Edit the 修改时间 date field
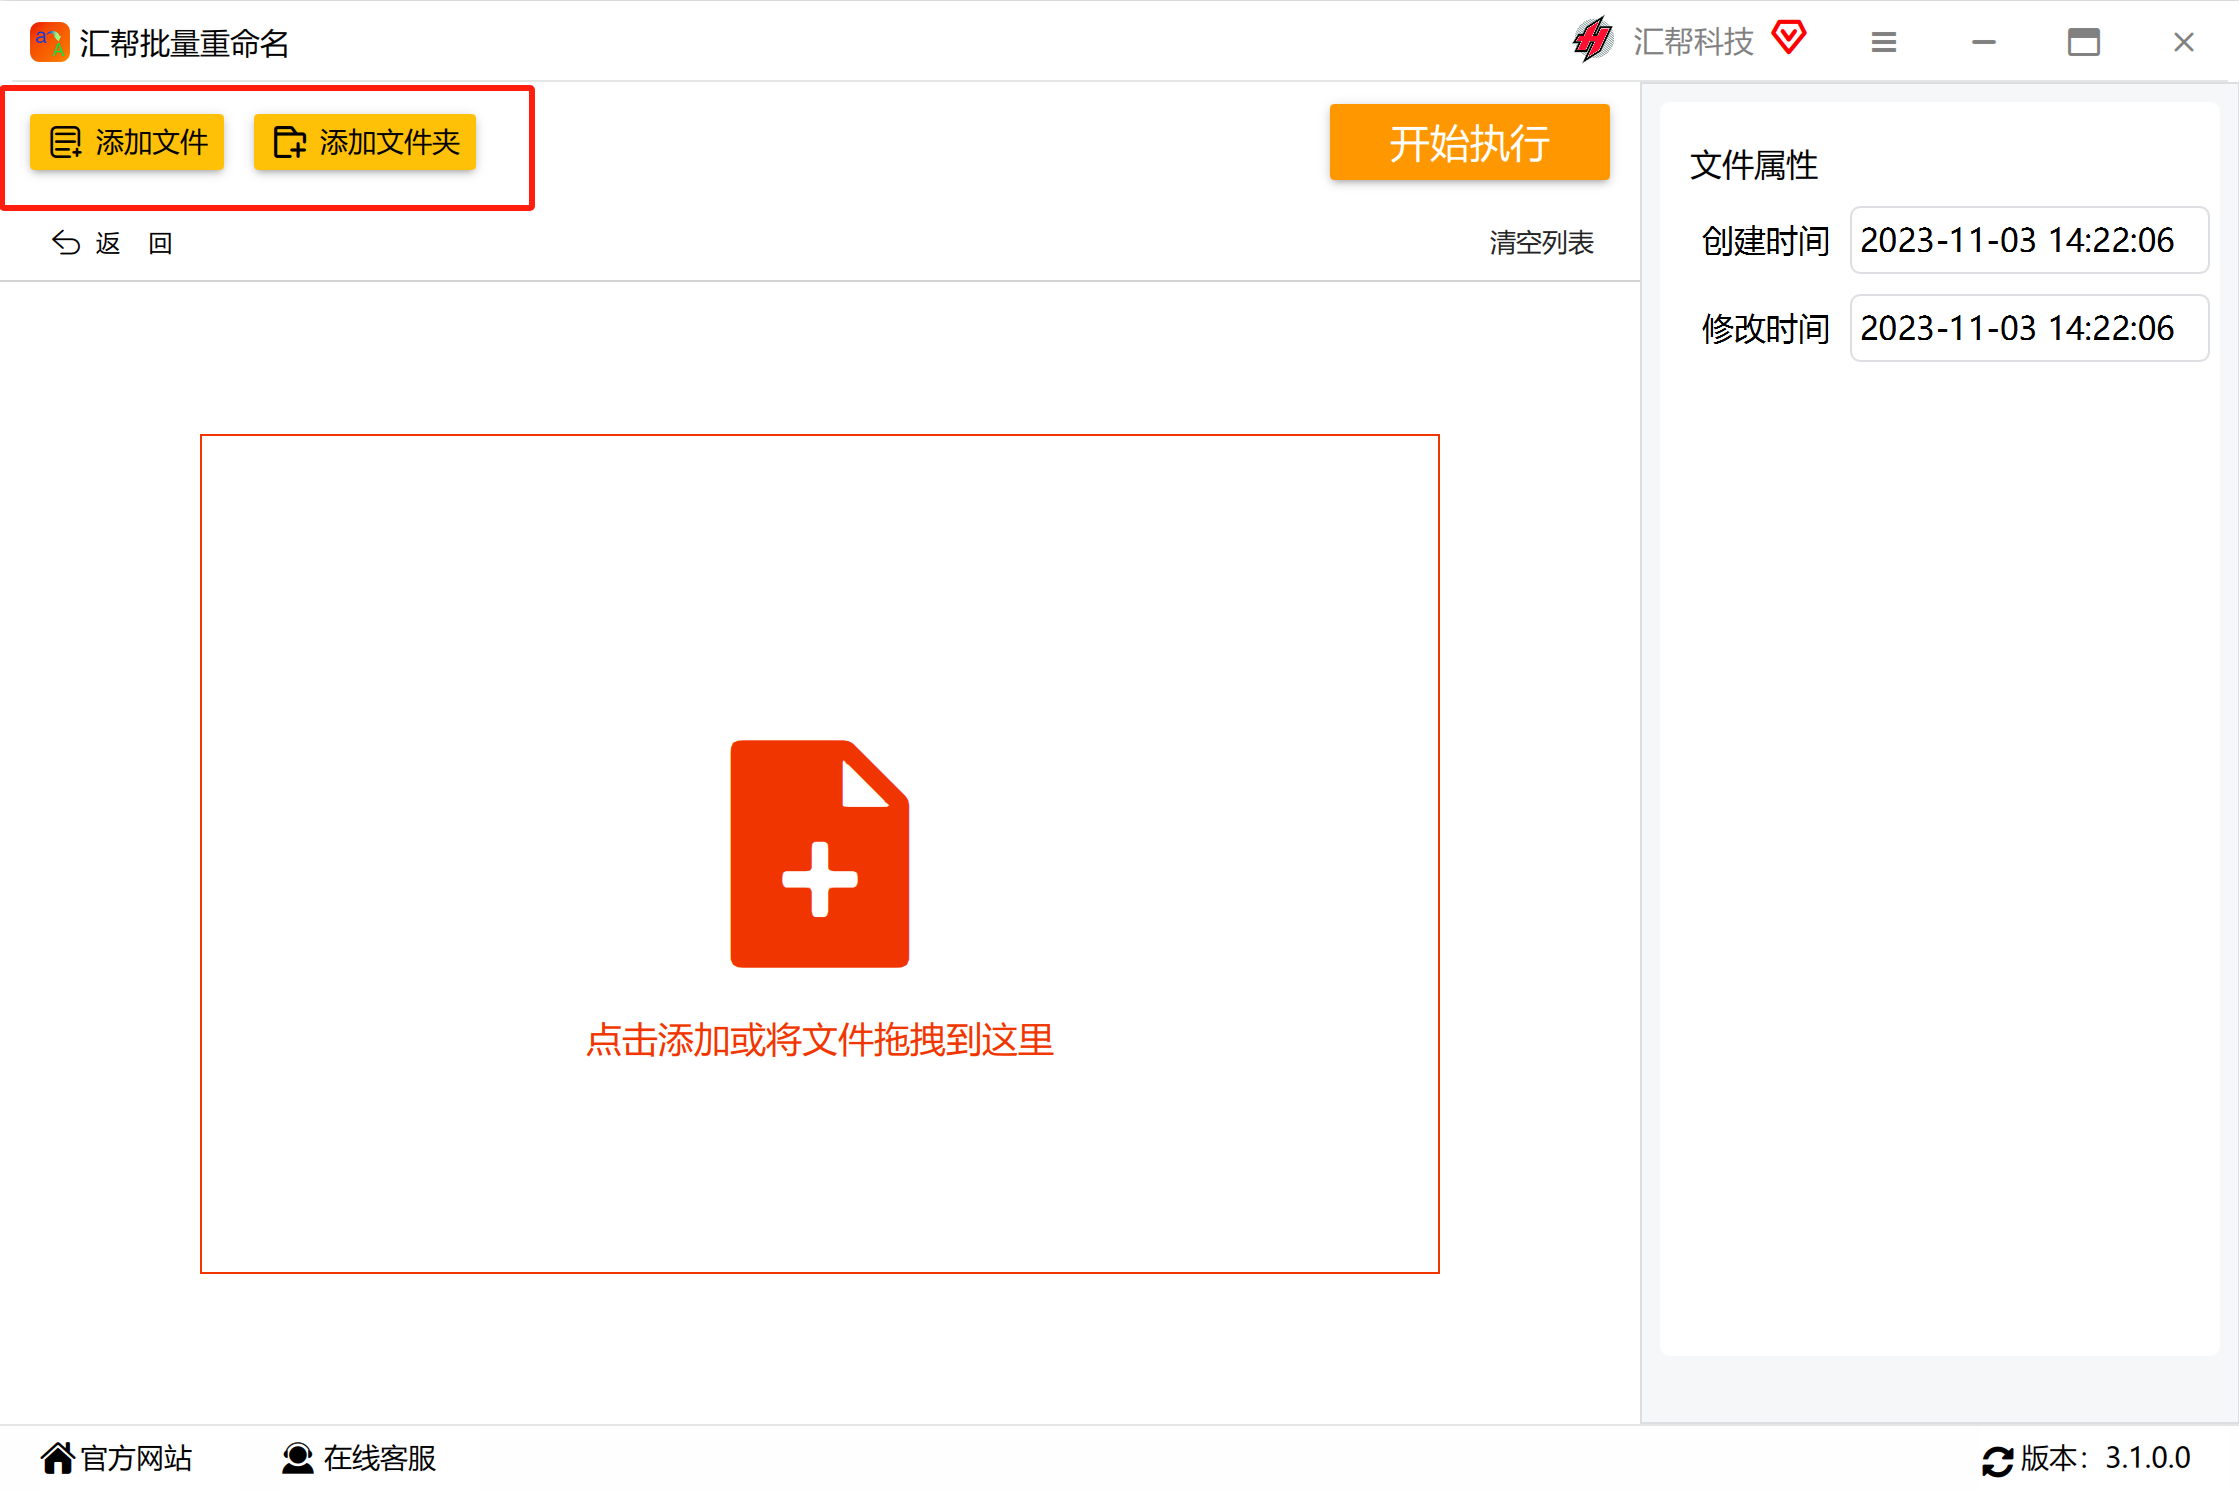This screenshot has width=2239, height=1491. [2029, 328]
